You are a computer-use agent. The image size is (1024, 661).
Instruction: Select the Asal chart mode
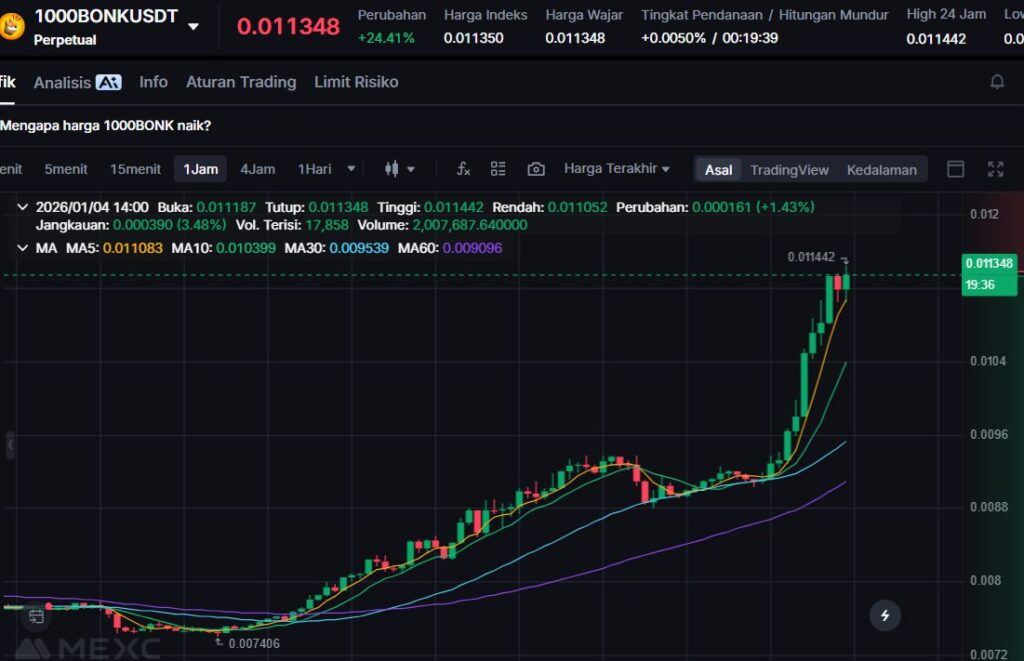pos(718,170)
